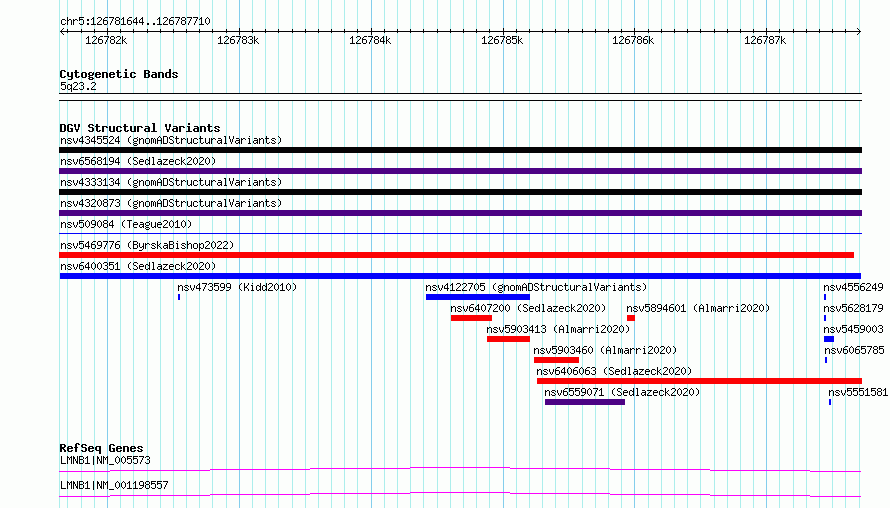Open variant nsv4345524 label
This screenshot has width=890, height=508.
coord(171,140)
